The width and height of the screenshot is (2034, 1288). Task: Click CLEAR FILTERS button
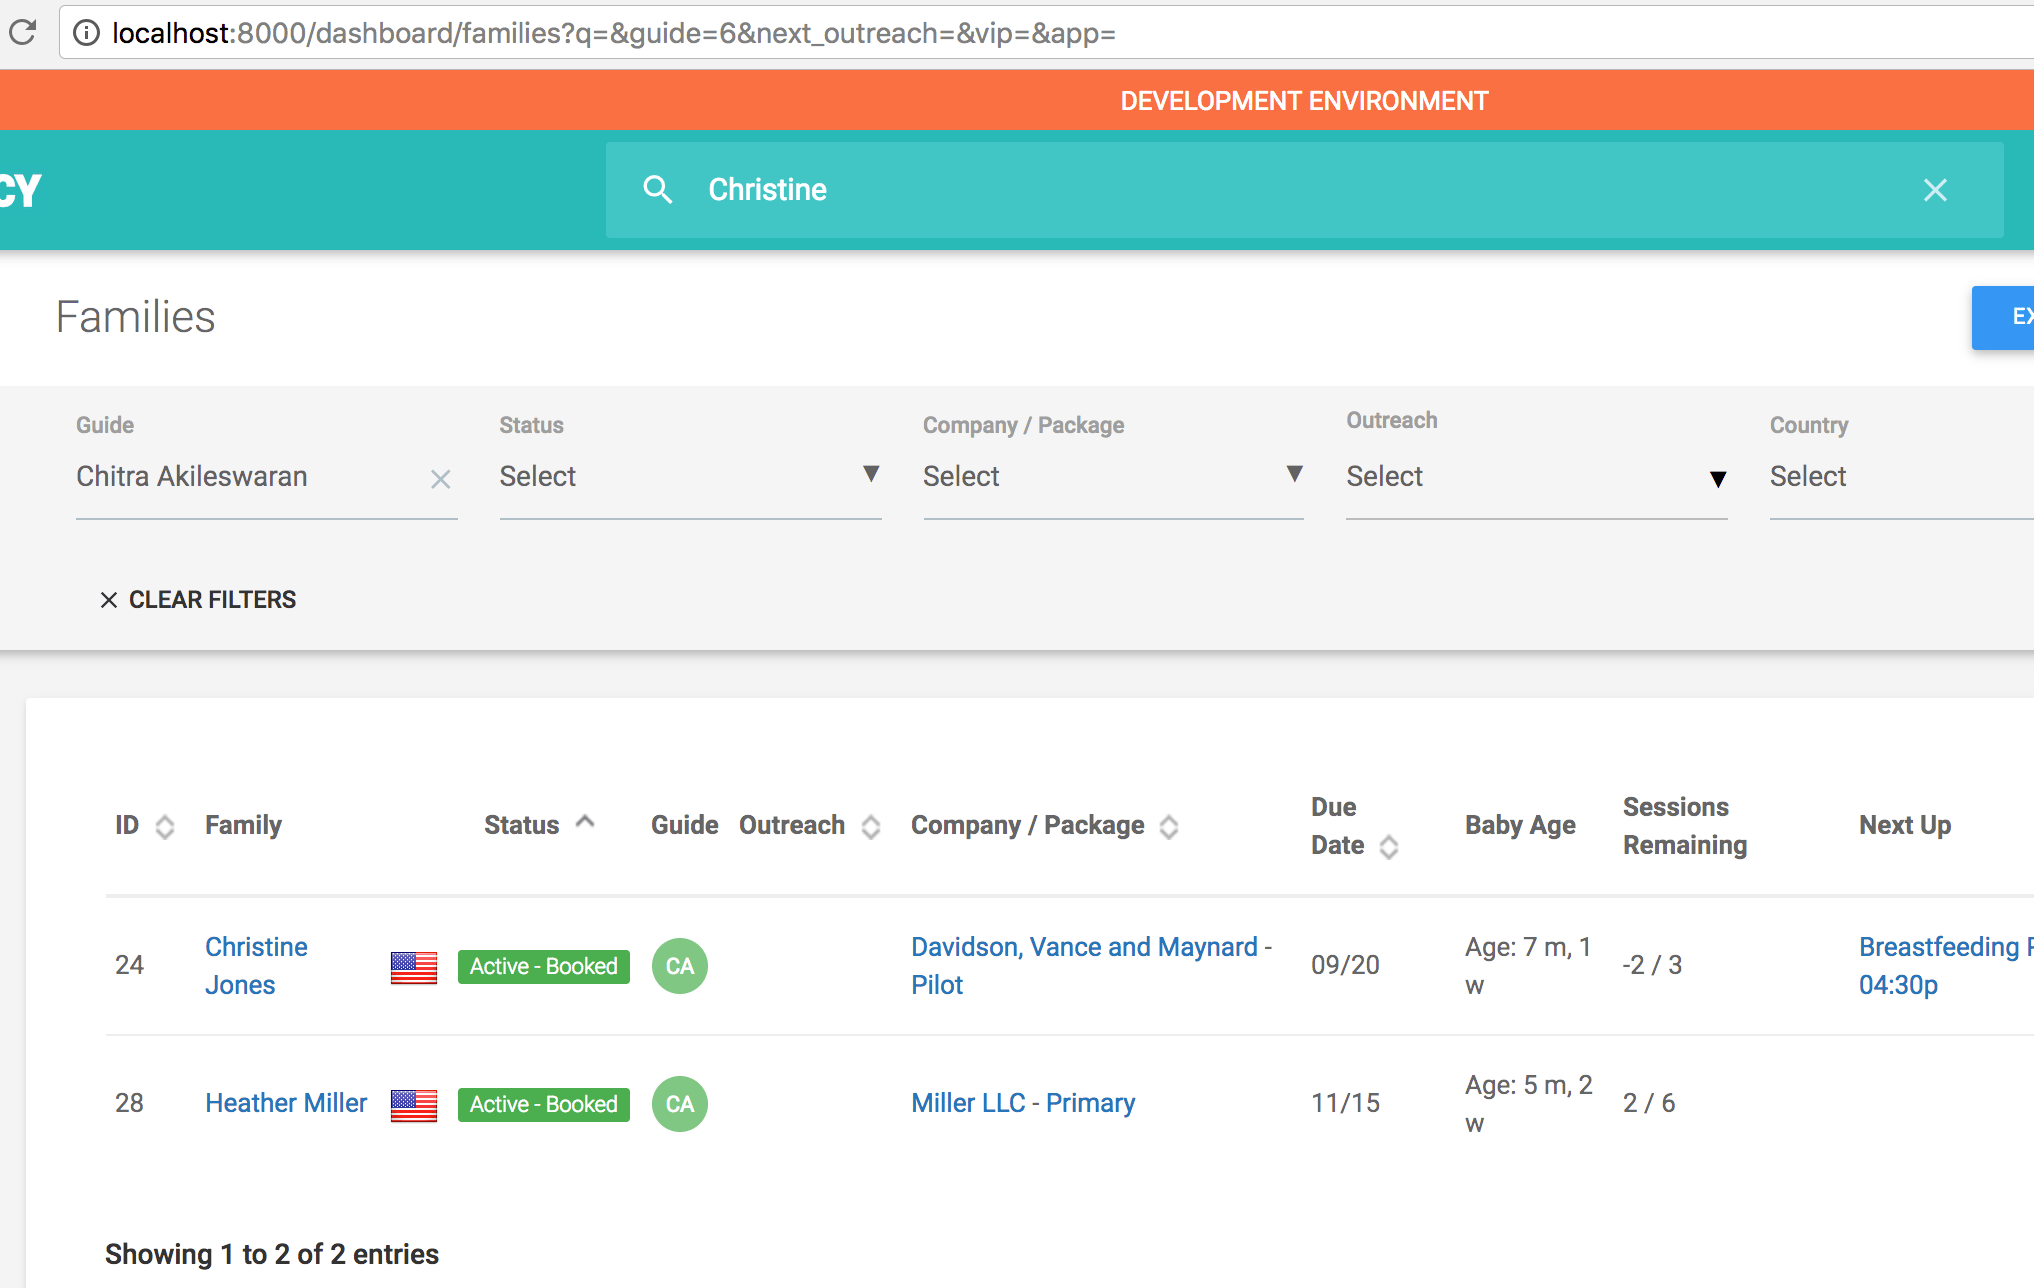tap(198, 599)
